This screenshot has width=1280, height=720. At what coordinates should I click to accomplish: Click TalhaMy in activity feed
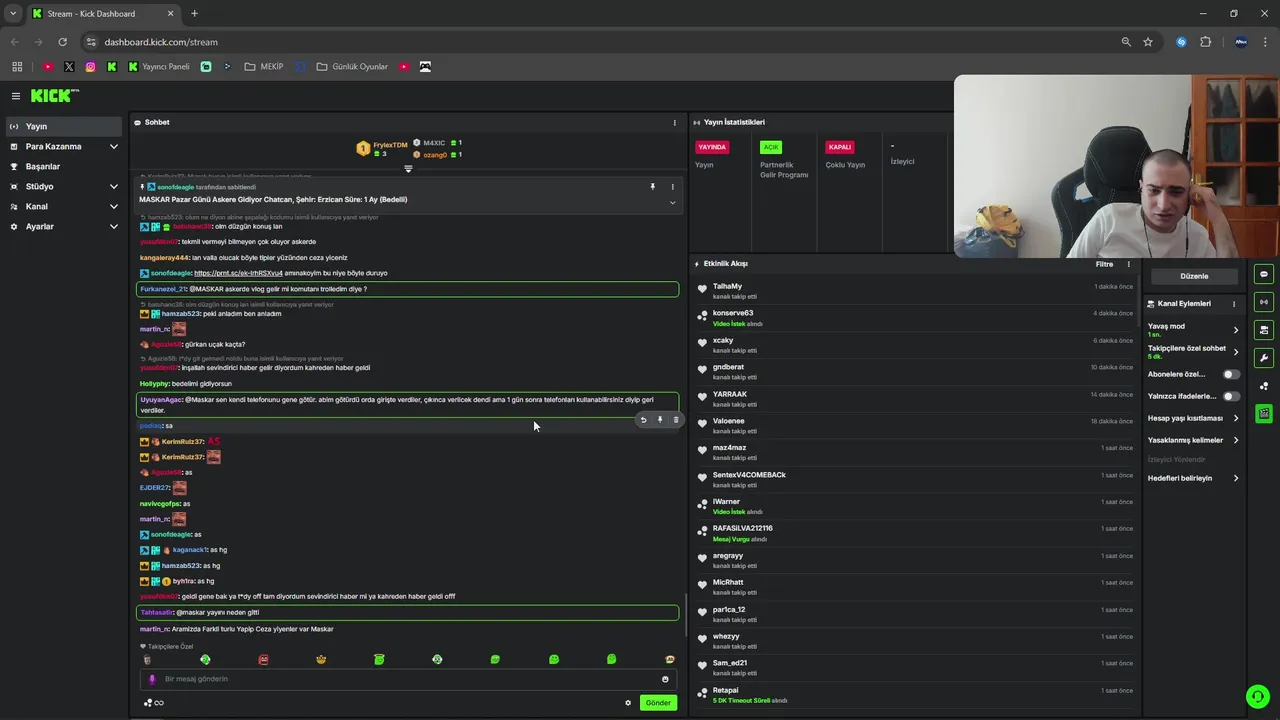click(x=727, y=286)
